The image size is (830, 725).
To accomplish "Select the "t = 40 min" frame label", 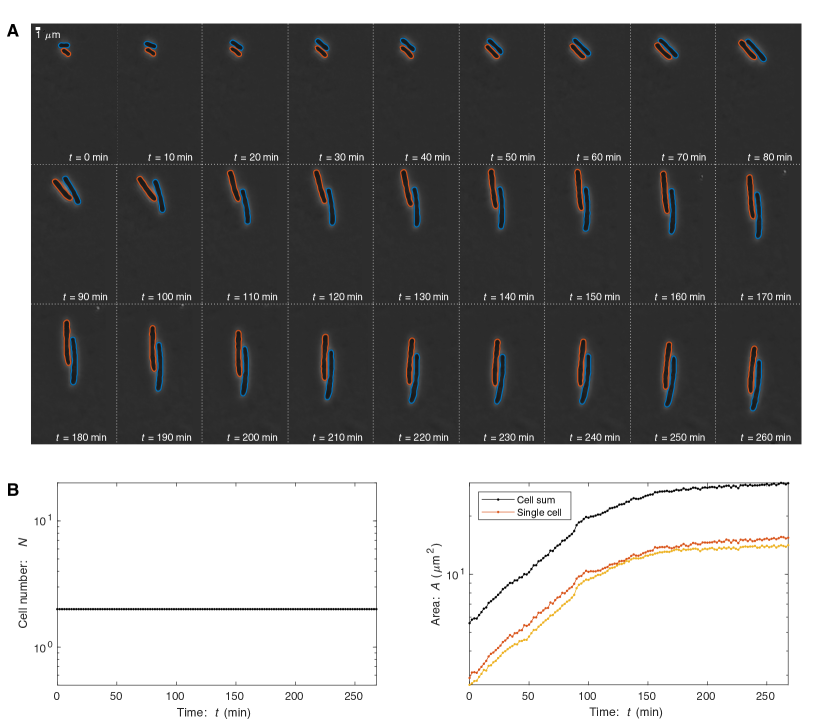I will (427, 157).
